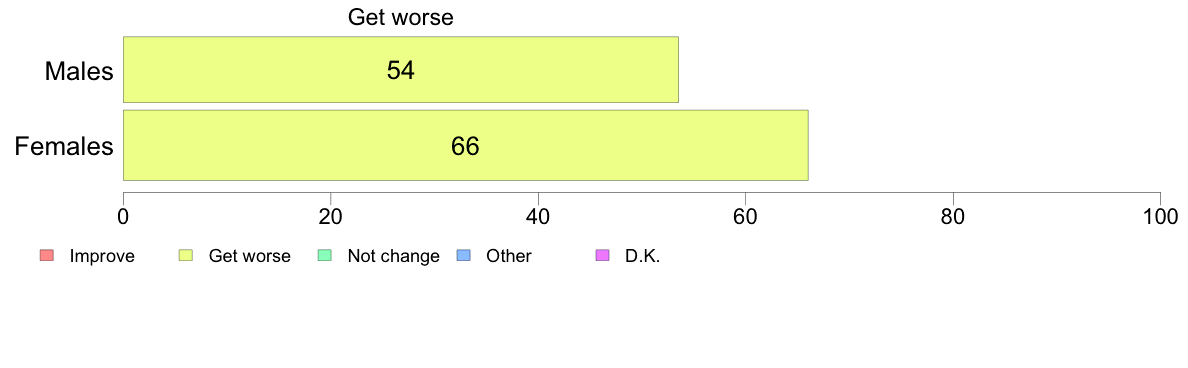Select the Not change legend label
The width and height of the screenshot is (1188, 368).
(393, 256)
